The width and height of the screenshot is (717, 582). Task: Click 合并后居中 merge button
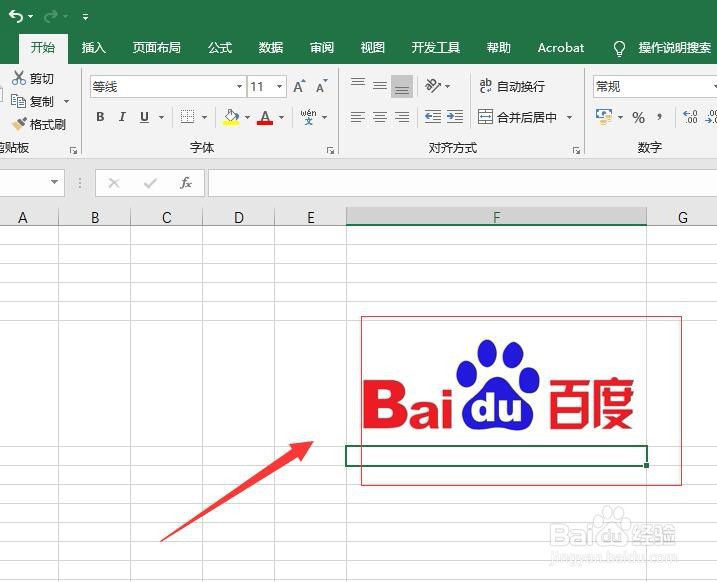tap(517, 117)
